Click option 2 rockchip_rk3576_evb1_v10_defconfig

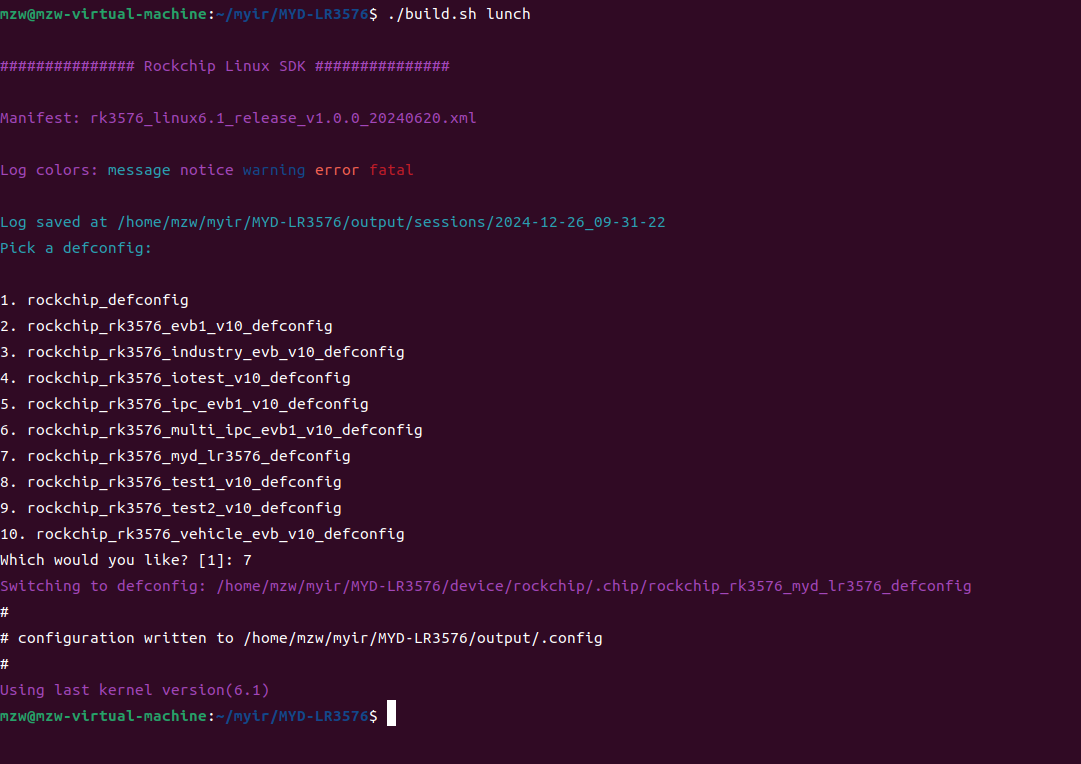[166, 326]
